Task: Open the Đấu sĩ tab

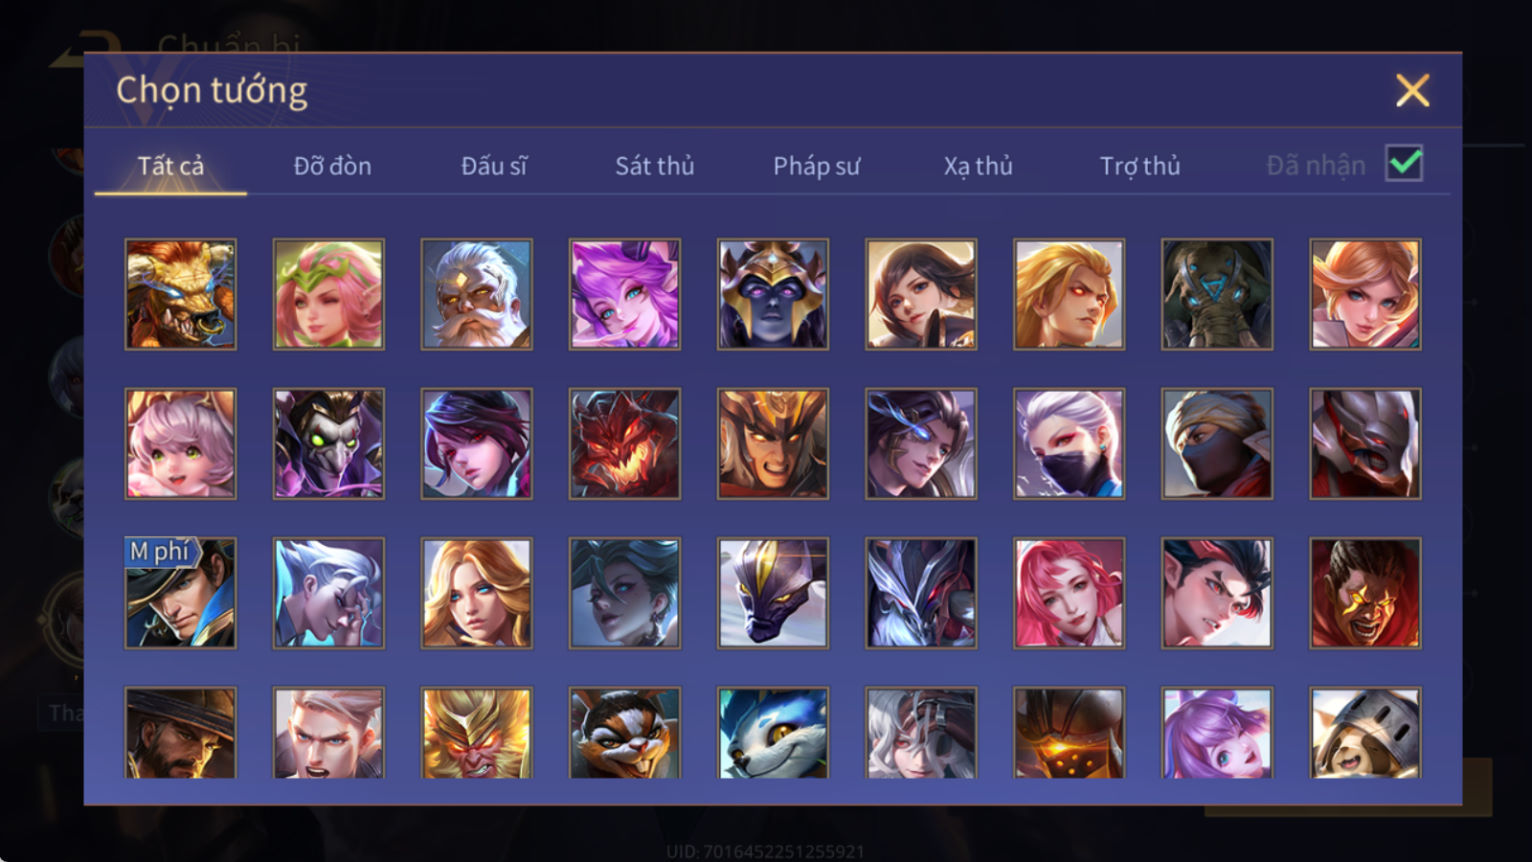Action: pyautogui.click(x=494, y=166)
